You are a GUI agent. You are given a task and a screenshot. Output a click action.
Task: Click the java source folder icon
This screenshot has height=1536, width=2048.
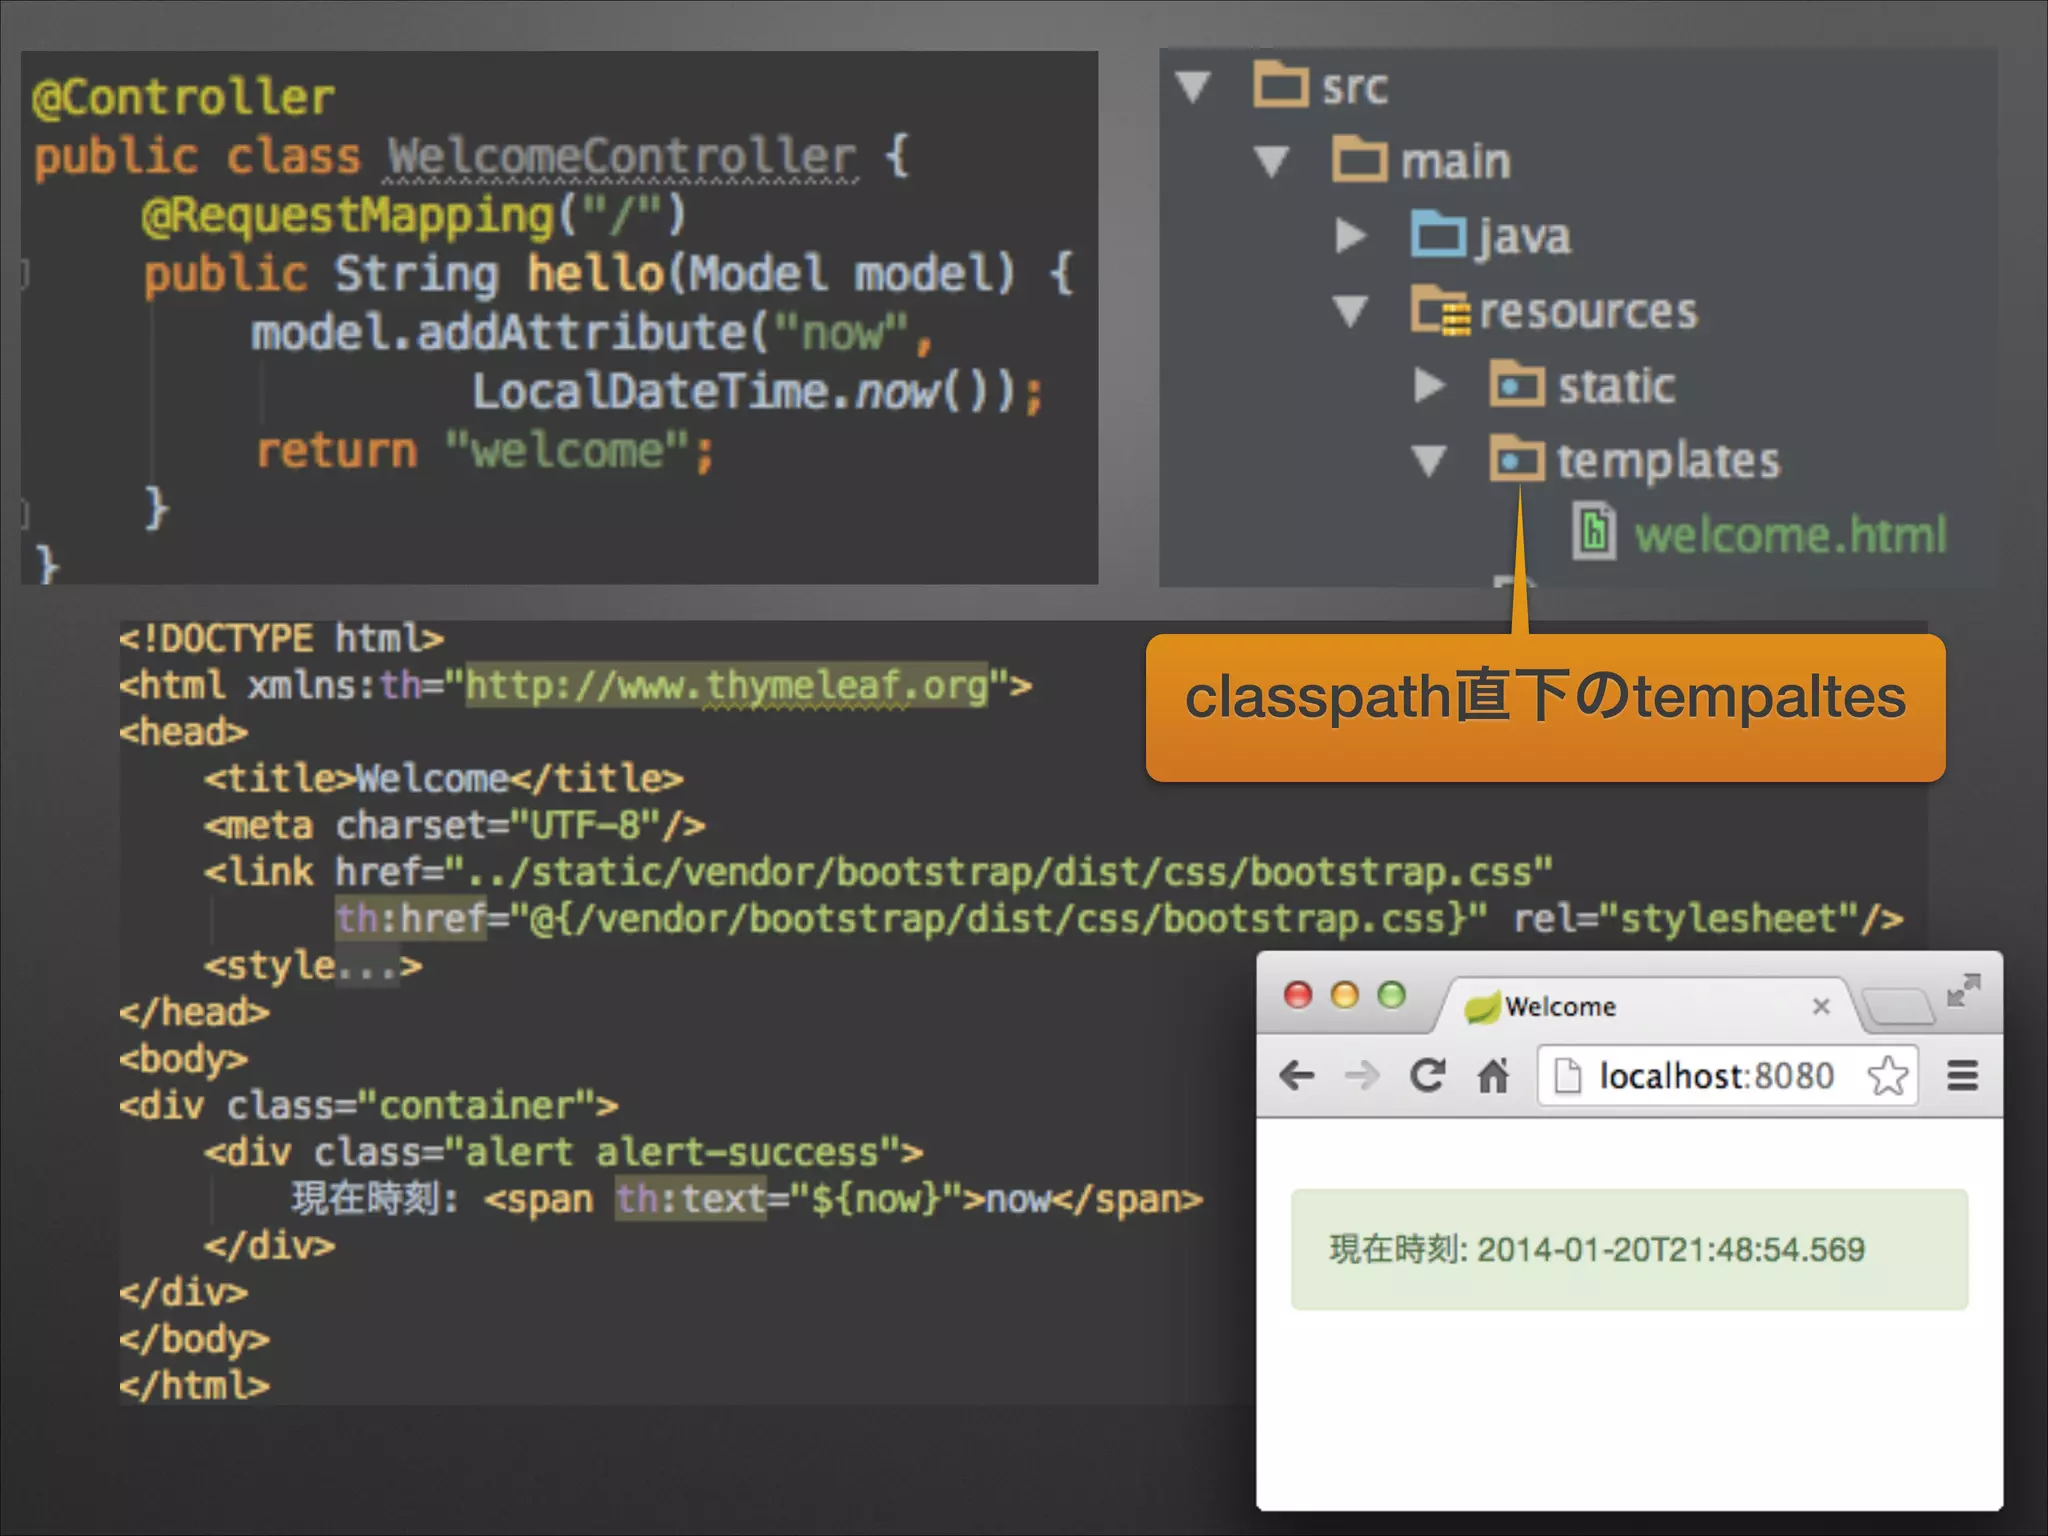point(1439,234)
